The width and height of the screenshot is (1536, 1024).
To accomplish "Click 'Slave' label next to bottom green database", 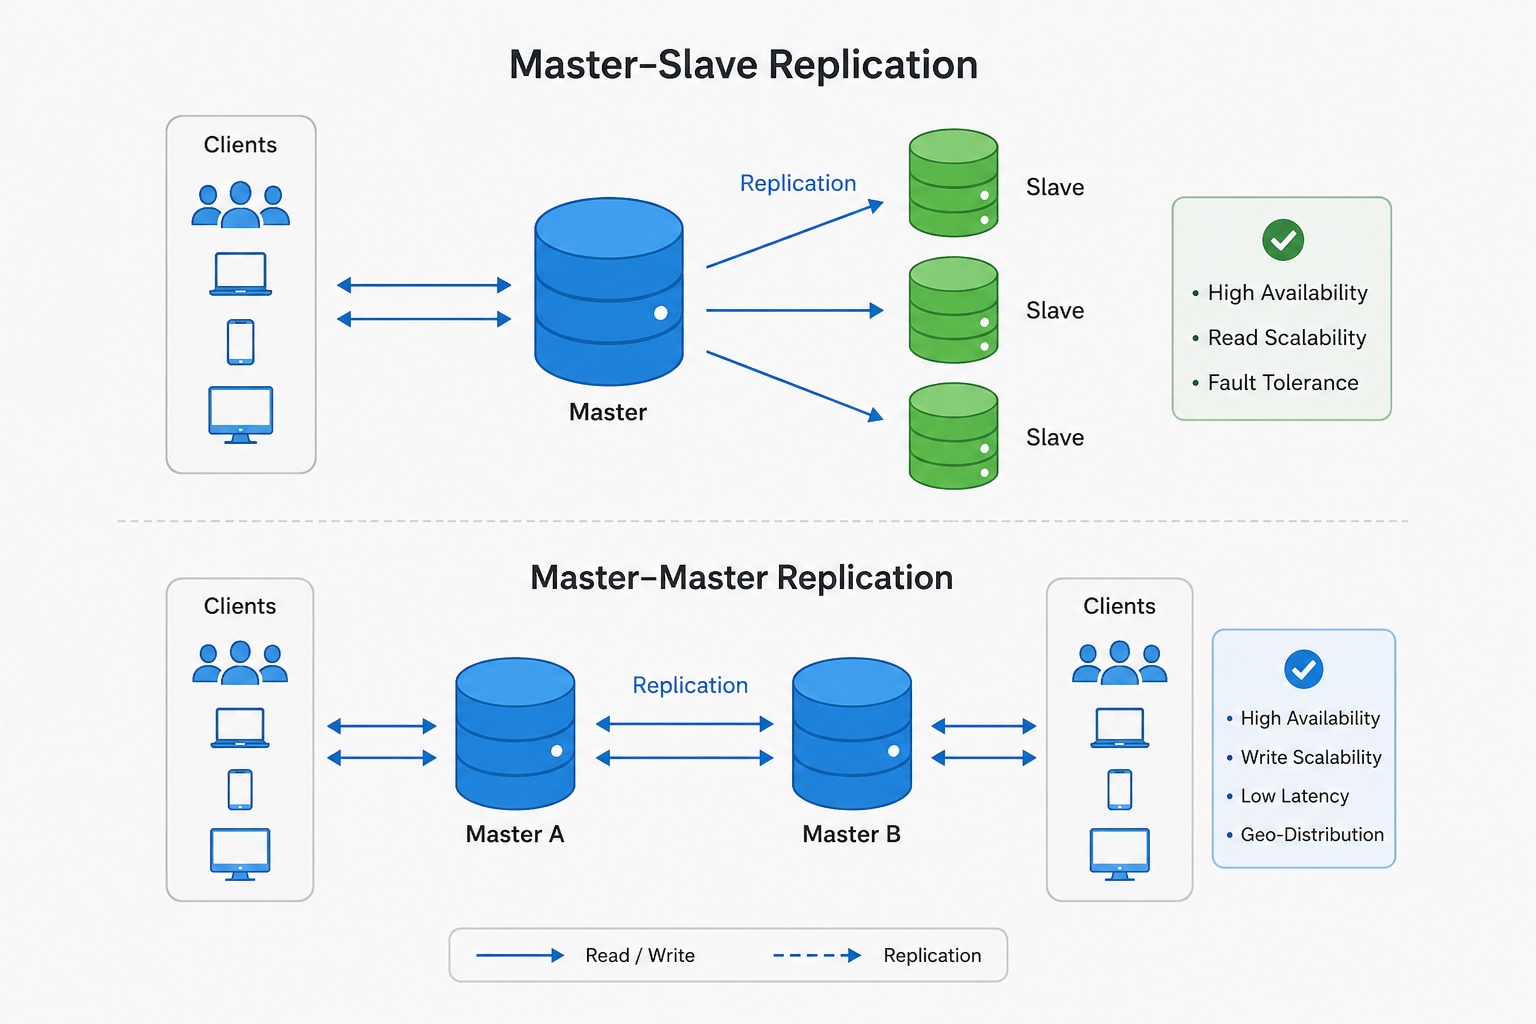I will [x=1055, y=437].
